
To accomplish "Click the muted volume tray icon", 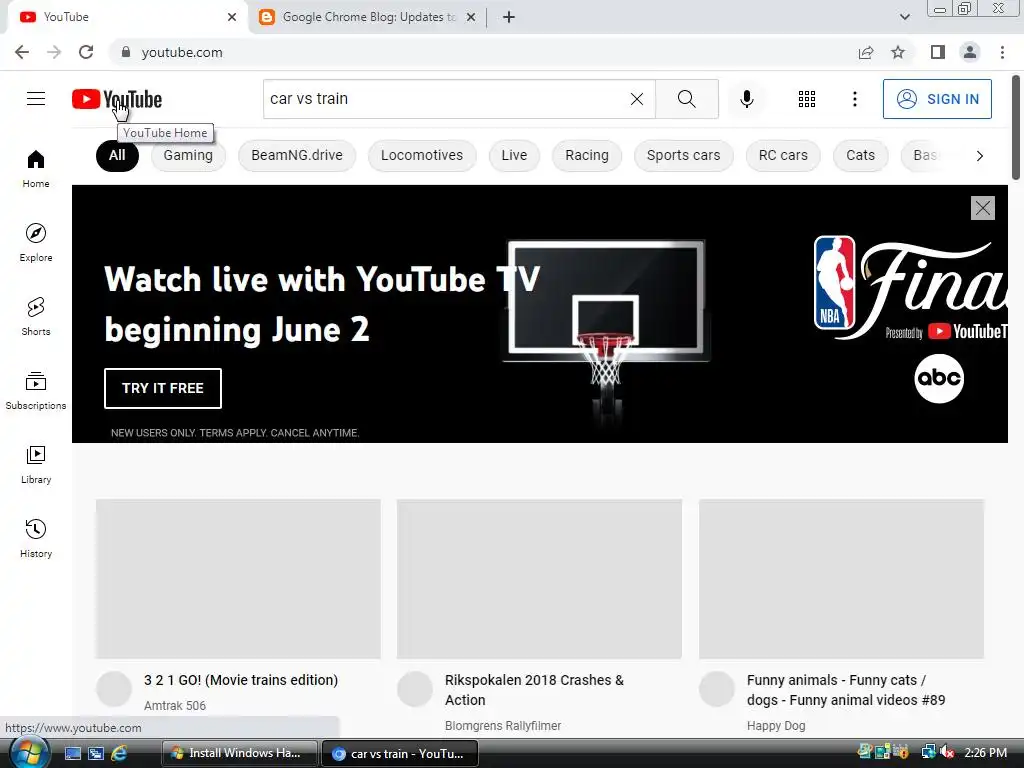I will tap(948, 752).
